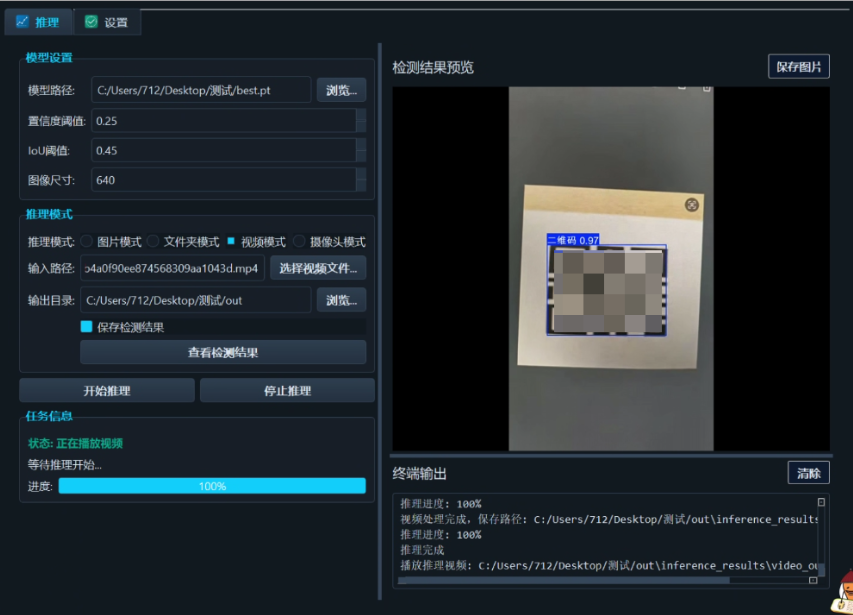Open 选择视频文件 to pick a video

tap(318, 268)
